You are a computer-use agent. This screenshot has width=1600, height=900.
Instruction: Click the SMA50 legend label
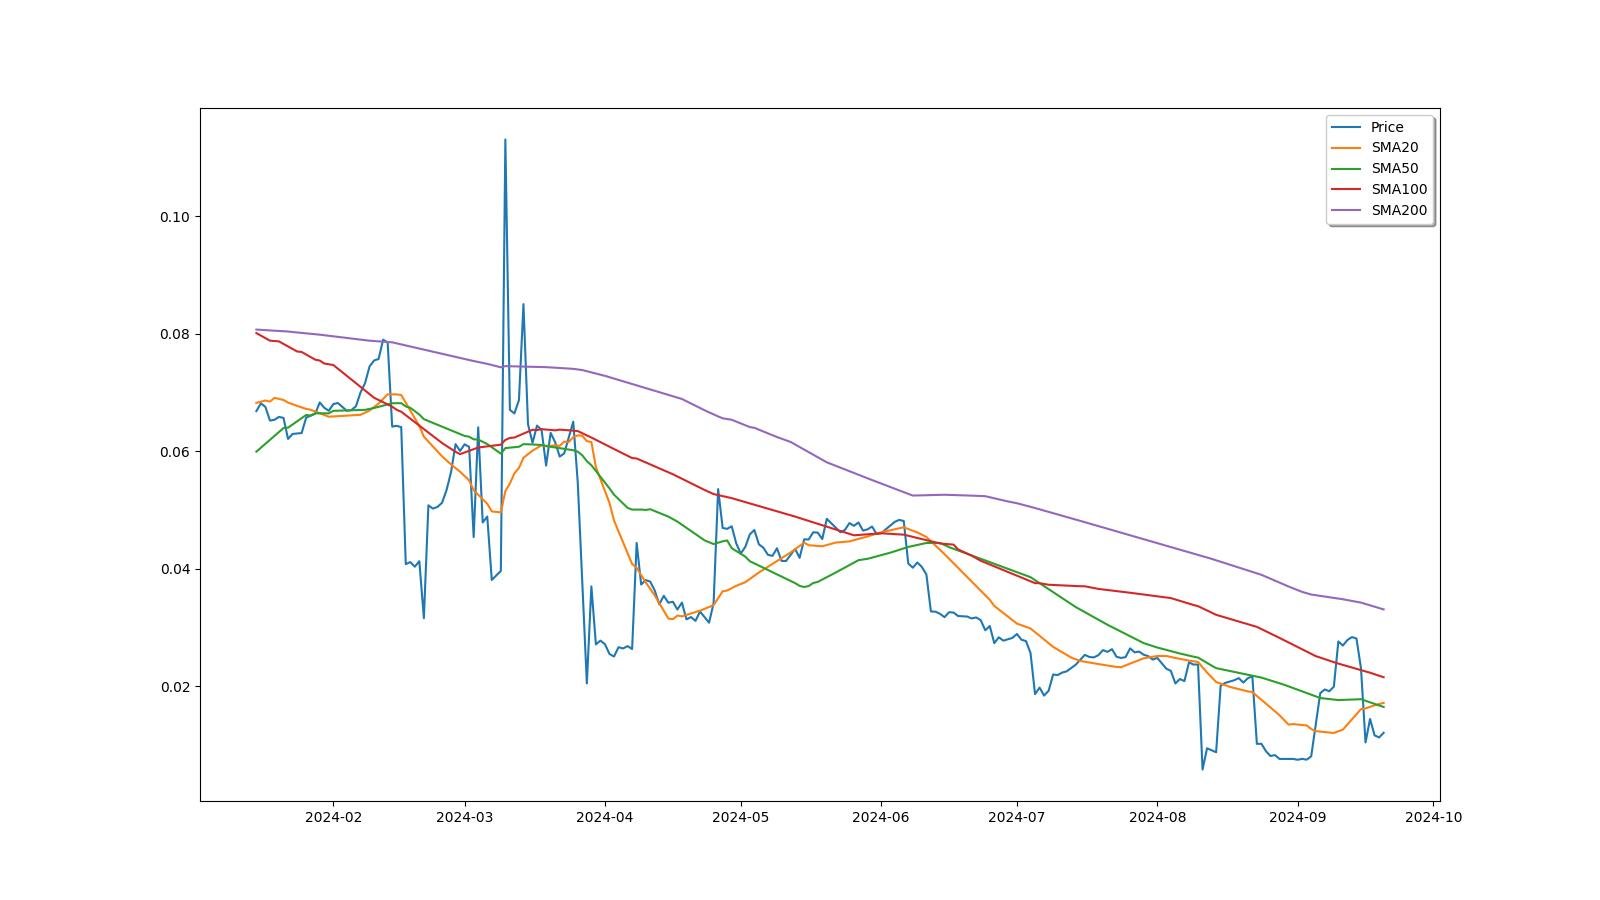coord(1394,169)
